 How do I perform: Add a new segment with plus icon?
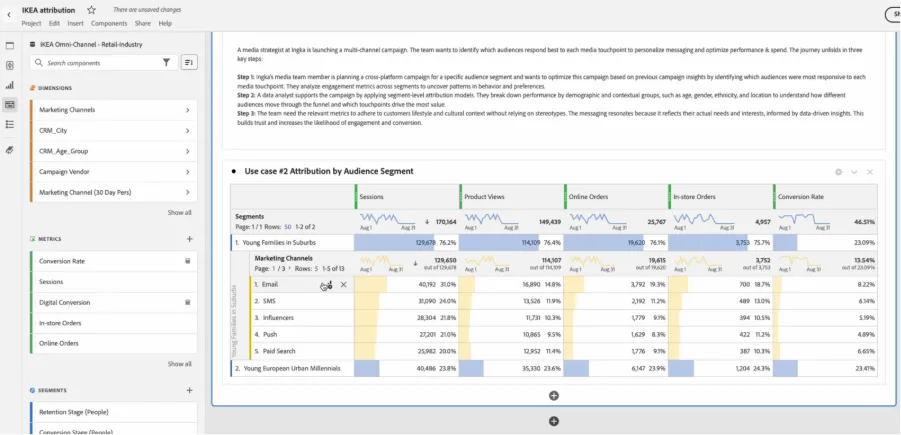coord(190,390)
